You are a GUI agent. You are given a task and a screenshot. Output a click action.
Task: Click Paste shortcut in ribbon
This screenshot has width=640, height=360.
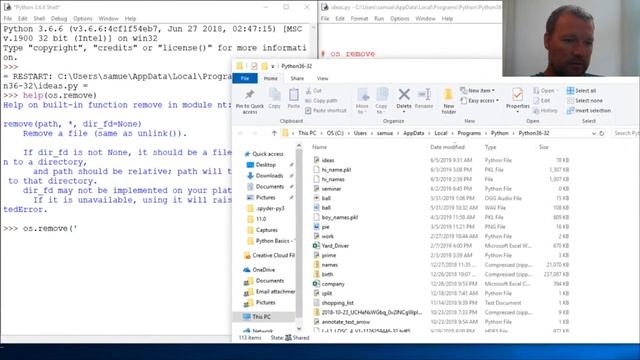326,110
